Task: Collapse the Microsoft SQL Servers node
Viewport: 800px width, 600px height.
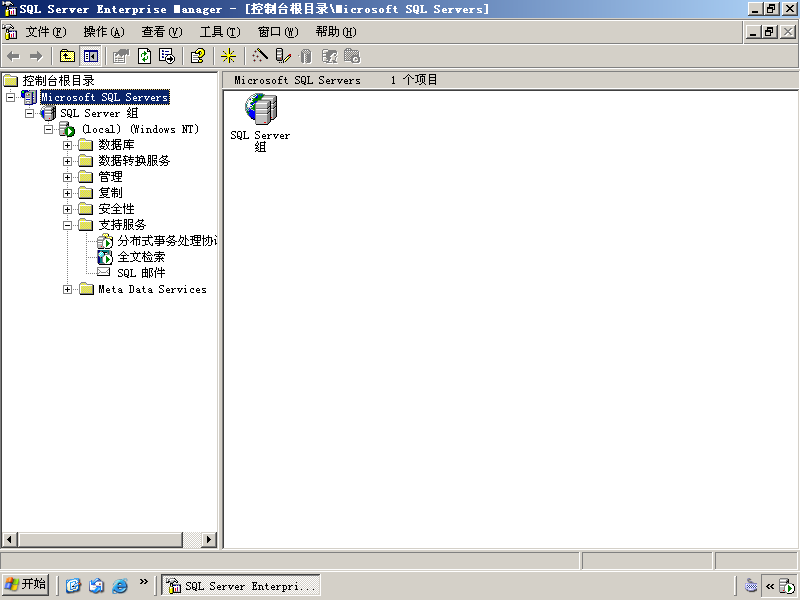Action: [10, 97]
